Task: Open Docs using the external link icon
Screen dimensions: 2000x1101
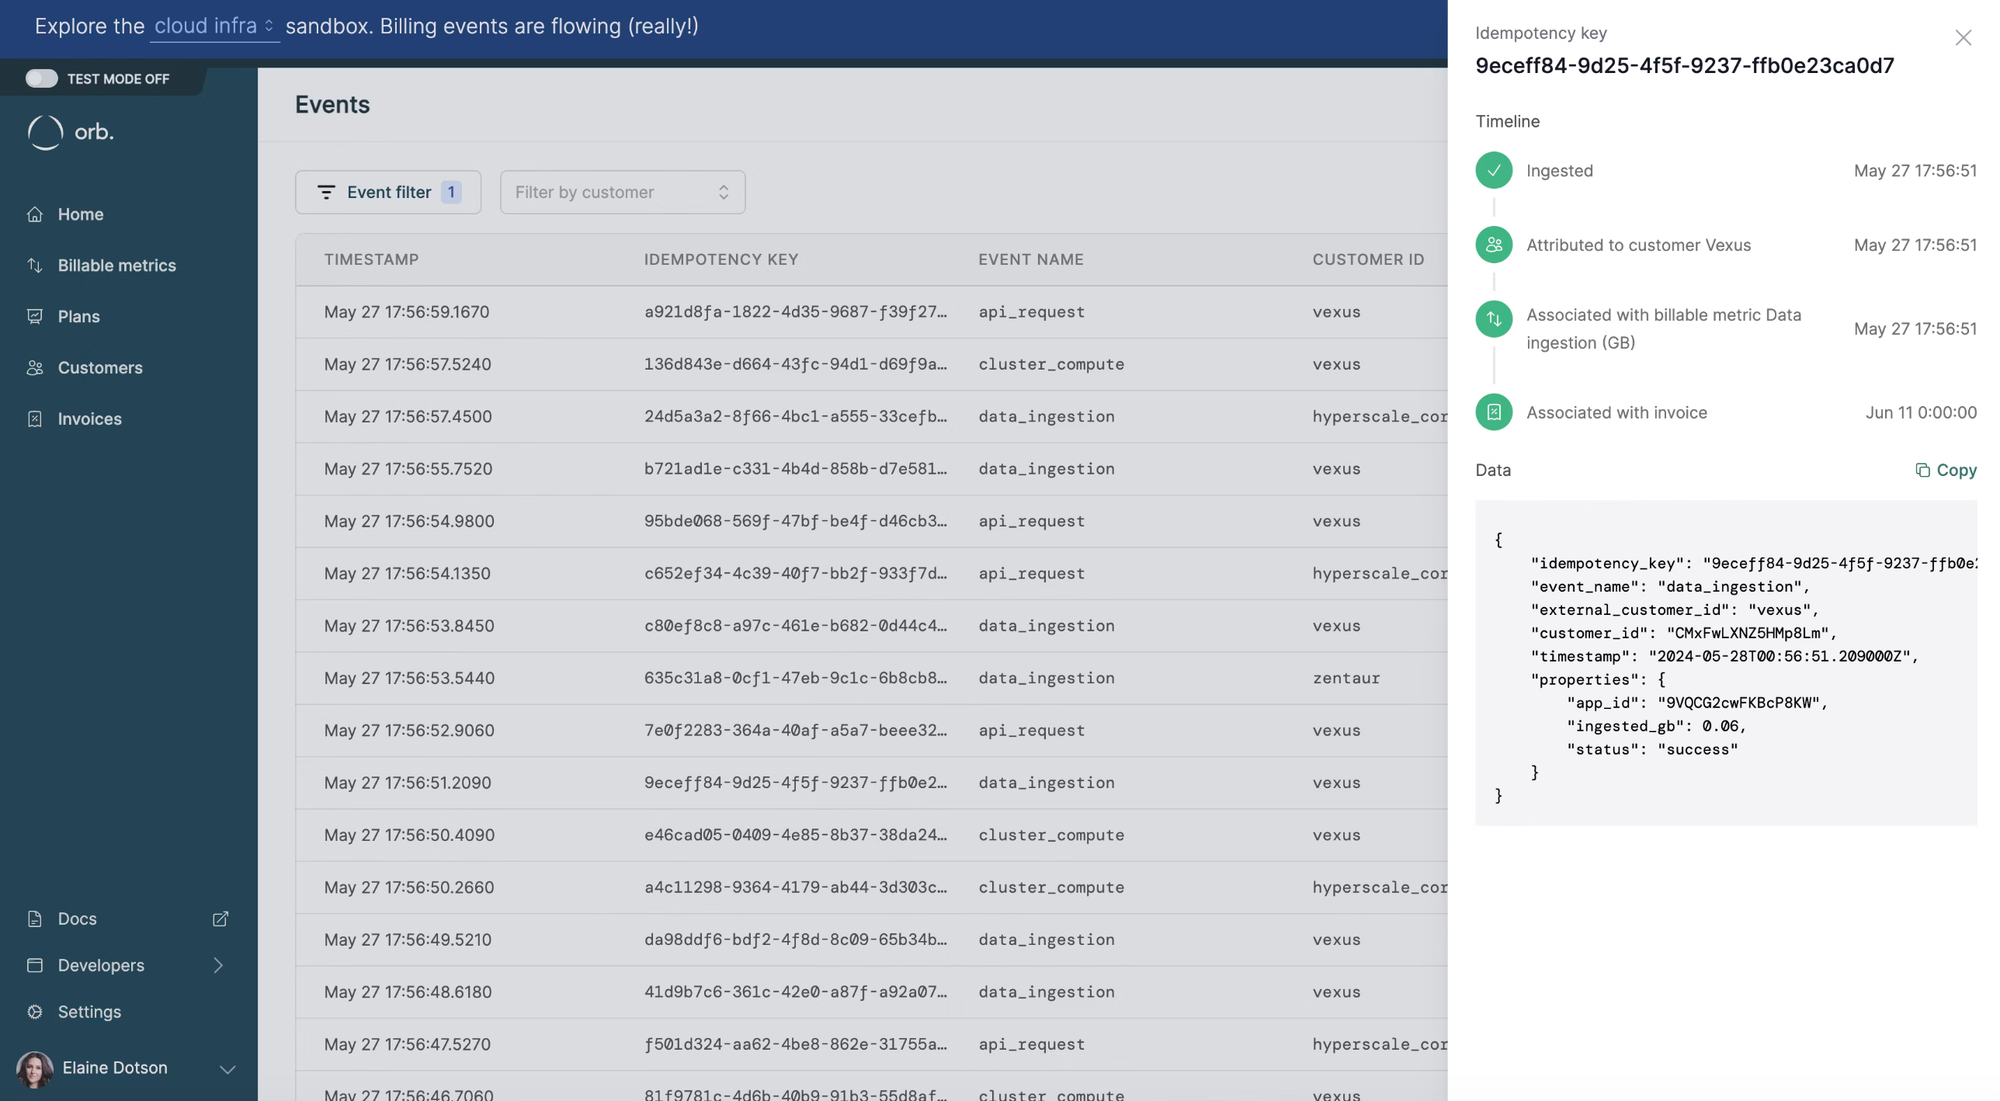Action: [221, 919]
